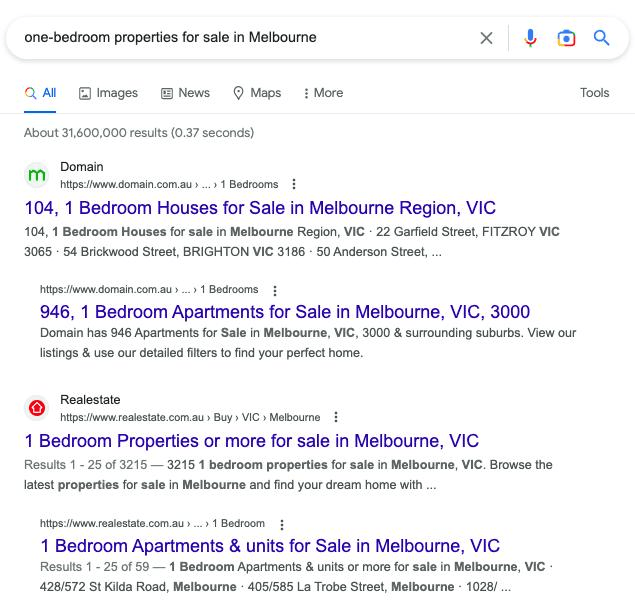Switch to the News tab
The image size is (635, 611).
point(185,93)
